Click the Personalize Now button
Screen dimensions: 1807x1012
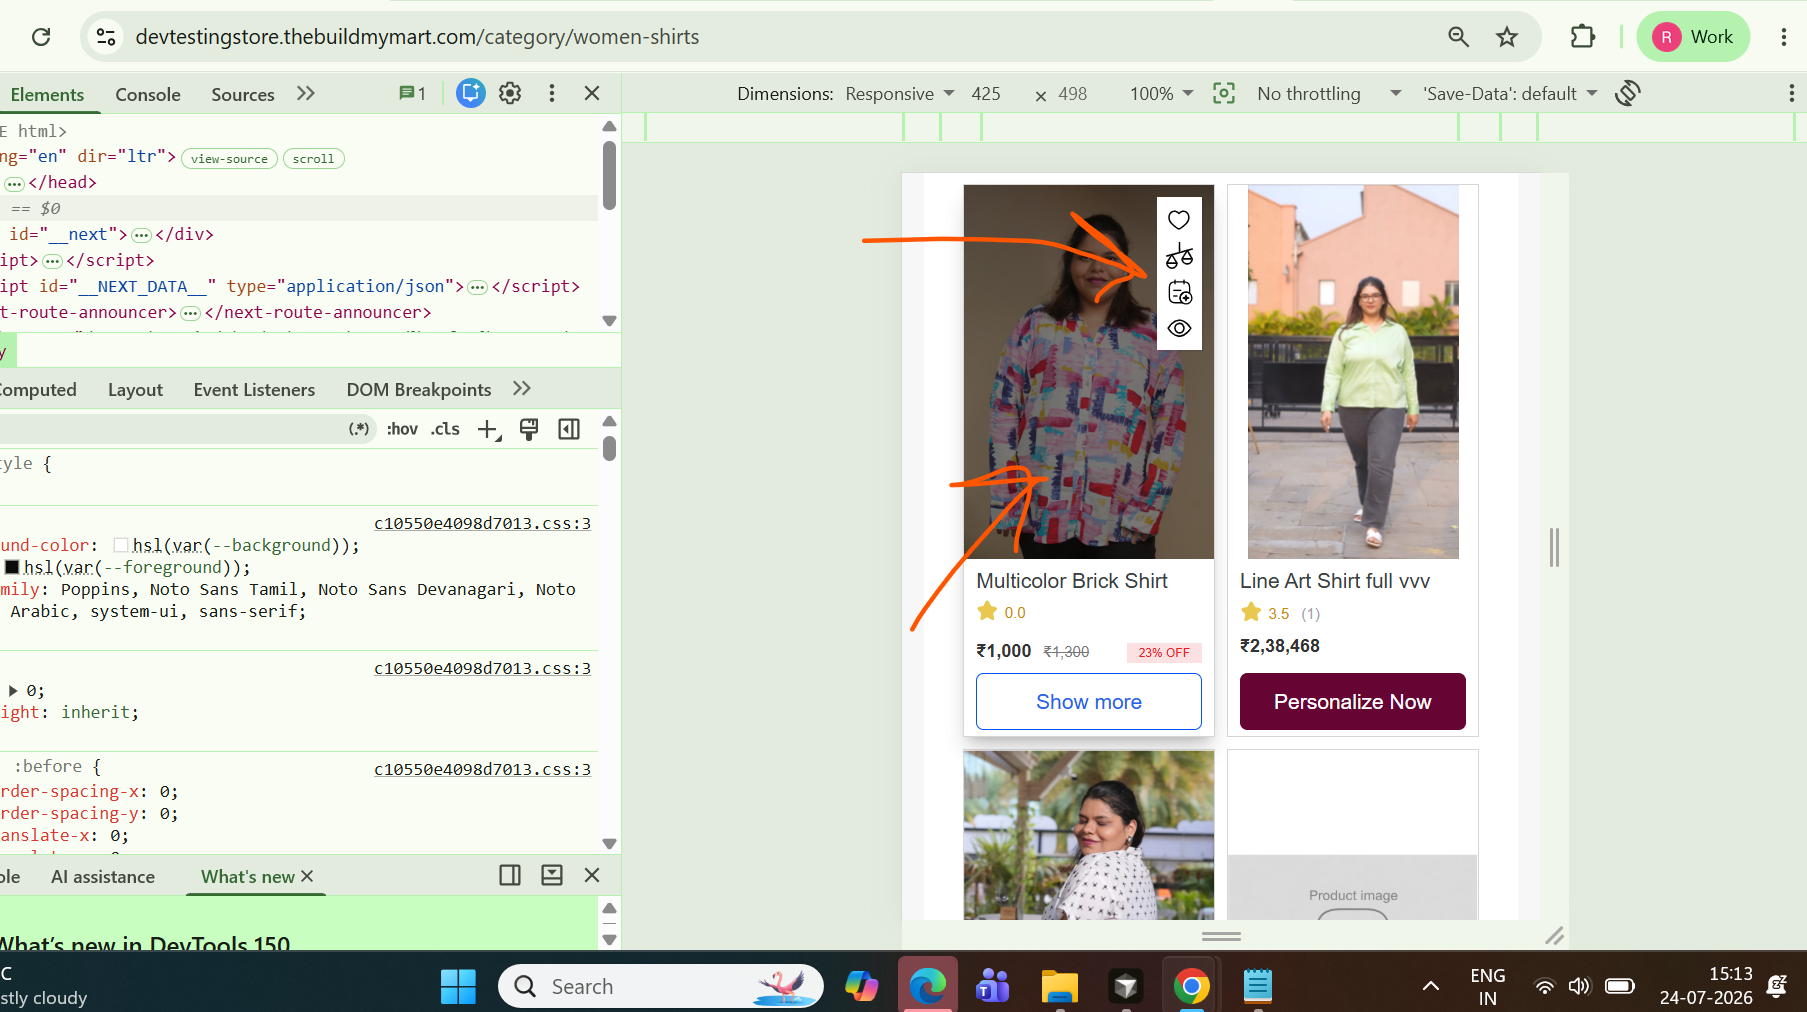tap(1353, 702)
